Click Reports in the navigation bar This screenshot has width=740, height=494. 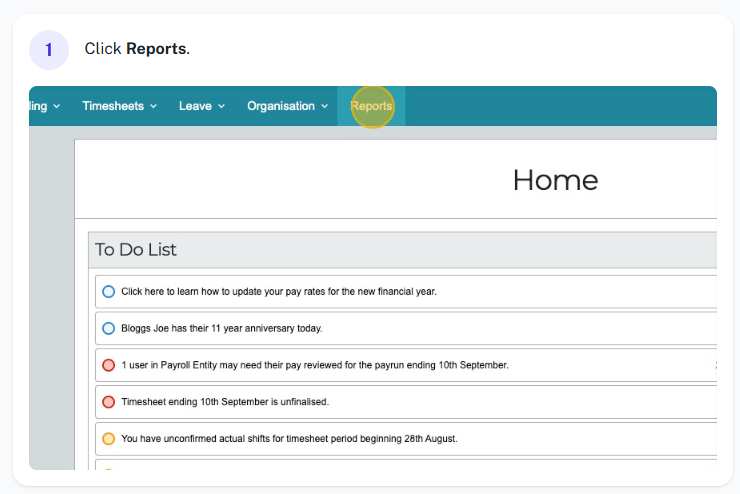click(371, 106)
